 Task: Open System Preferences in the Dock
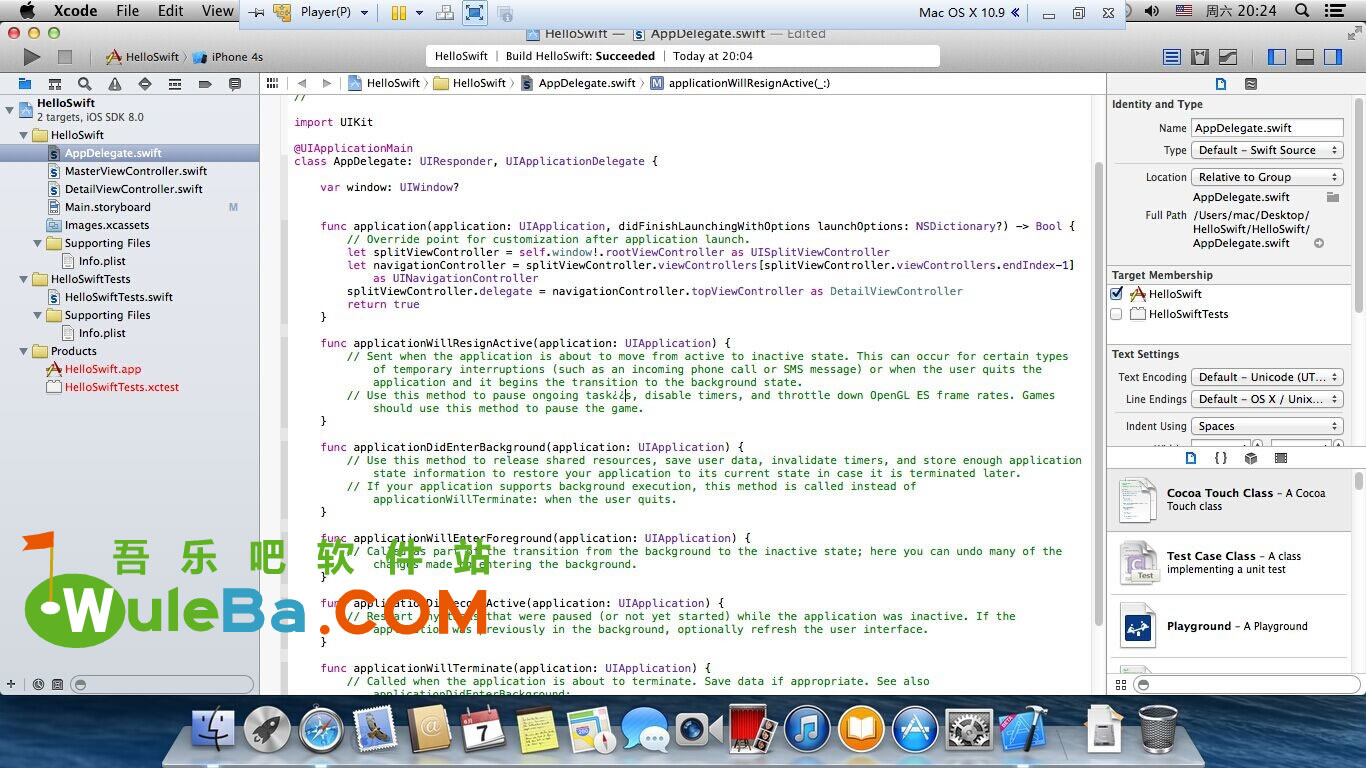click(x=968, y=729)
